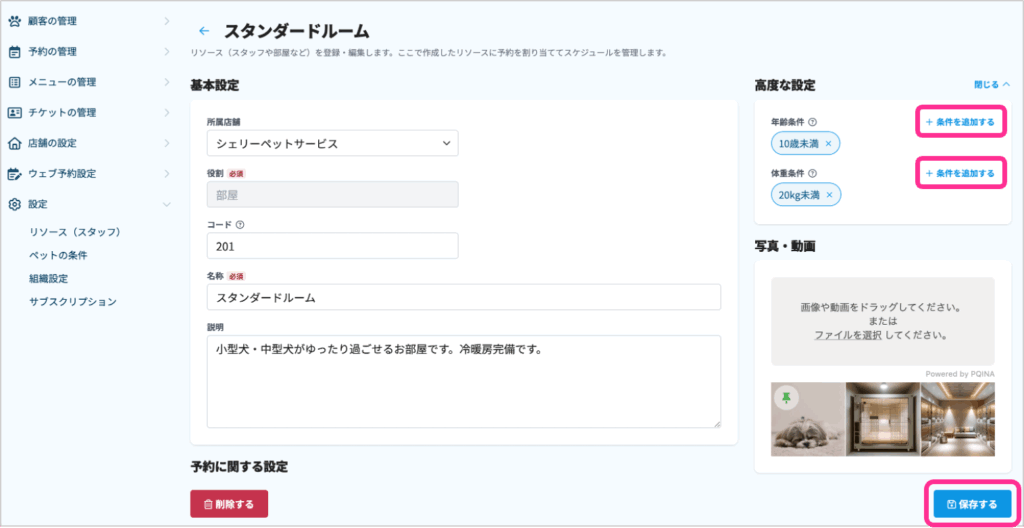Select the room hallway photo thumbnail

pyautogui.click(x=958, y=420)
